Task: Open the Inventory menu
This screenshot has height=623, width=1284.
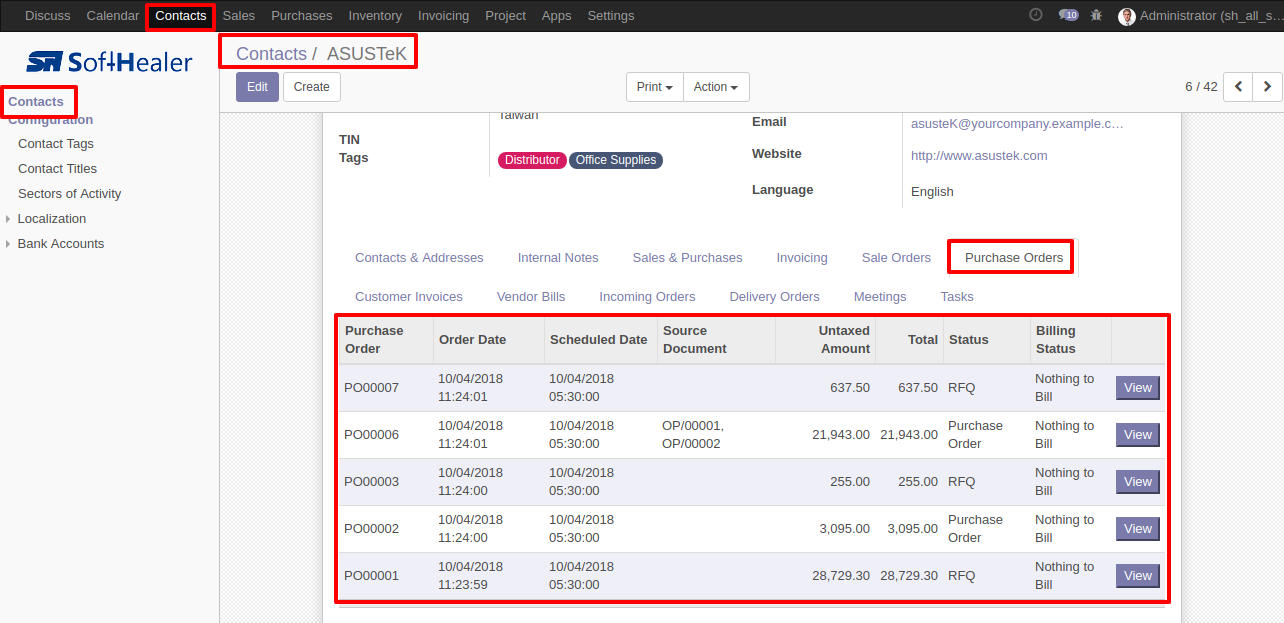Action: pyautogui.click(x=375, y=16)
